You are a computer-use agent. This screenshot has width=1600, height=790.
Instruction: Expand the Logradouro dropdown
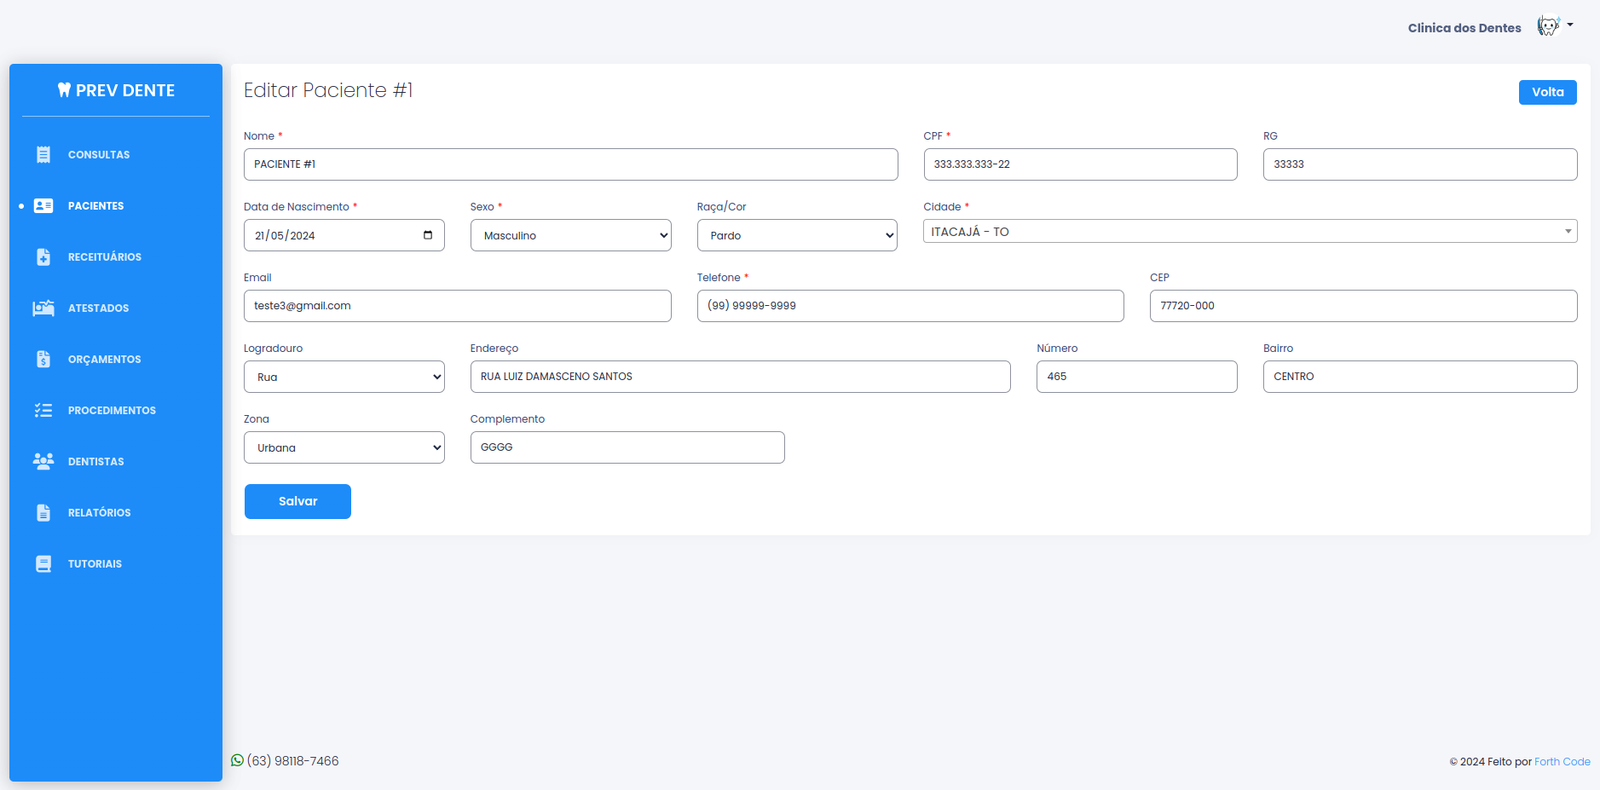point(344,377)
